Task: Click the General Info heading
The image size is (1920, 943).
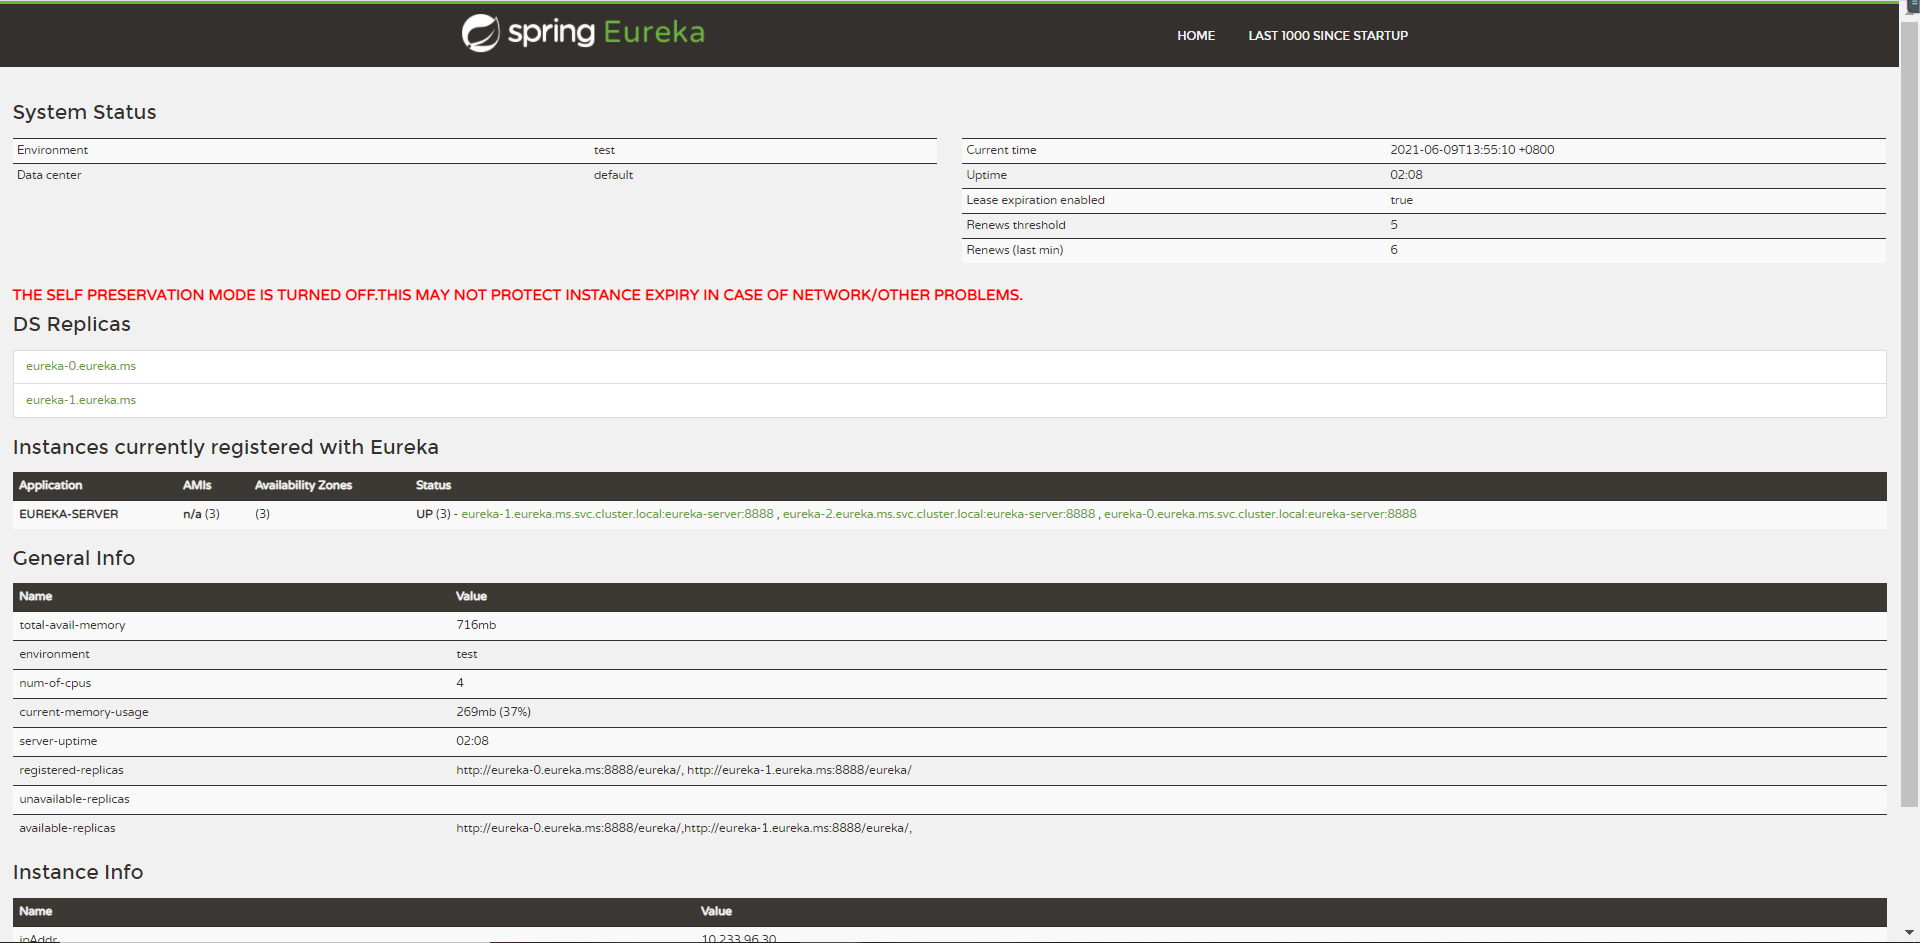Action: pyautogui.click(x=74, y=558)
